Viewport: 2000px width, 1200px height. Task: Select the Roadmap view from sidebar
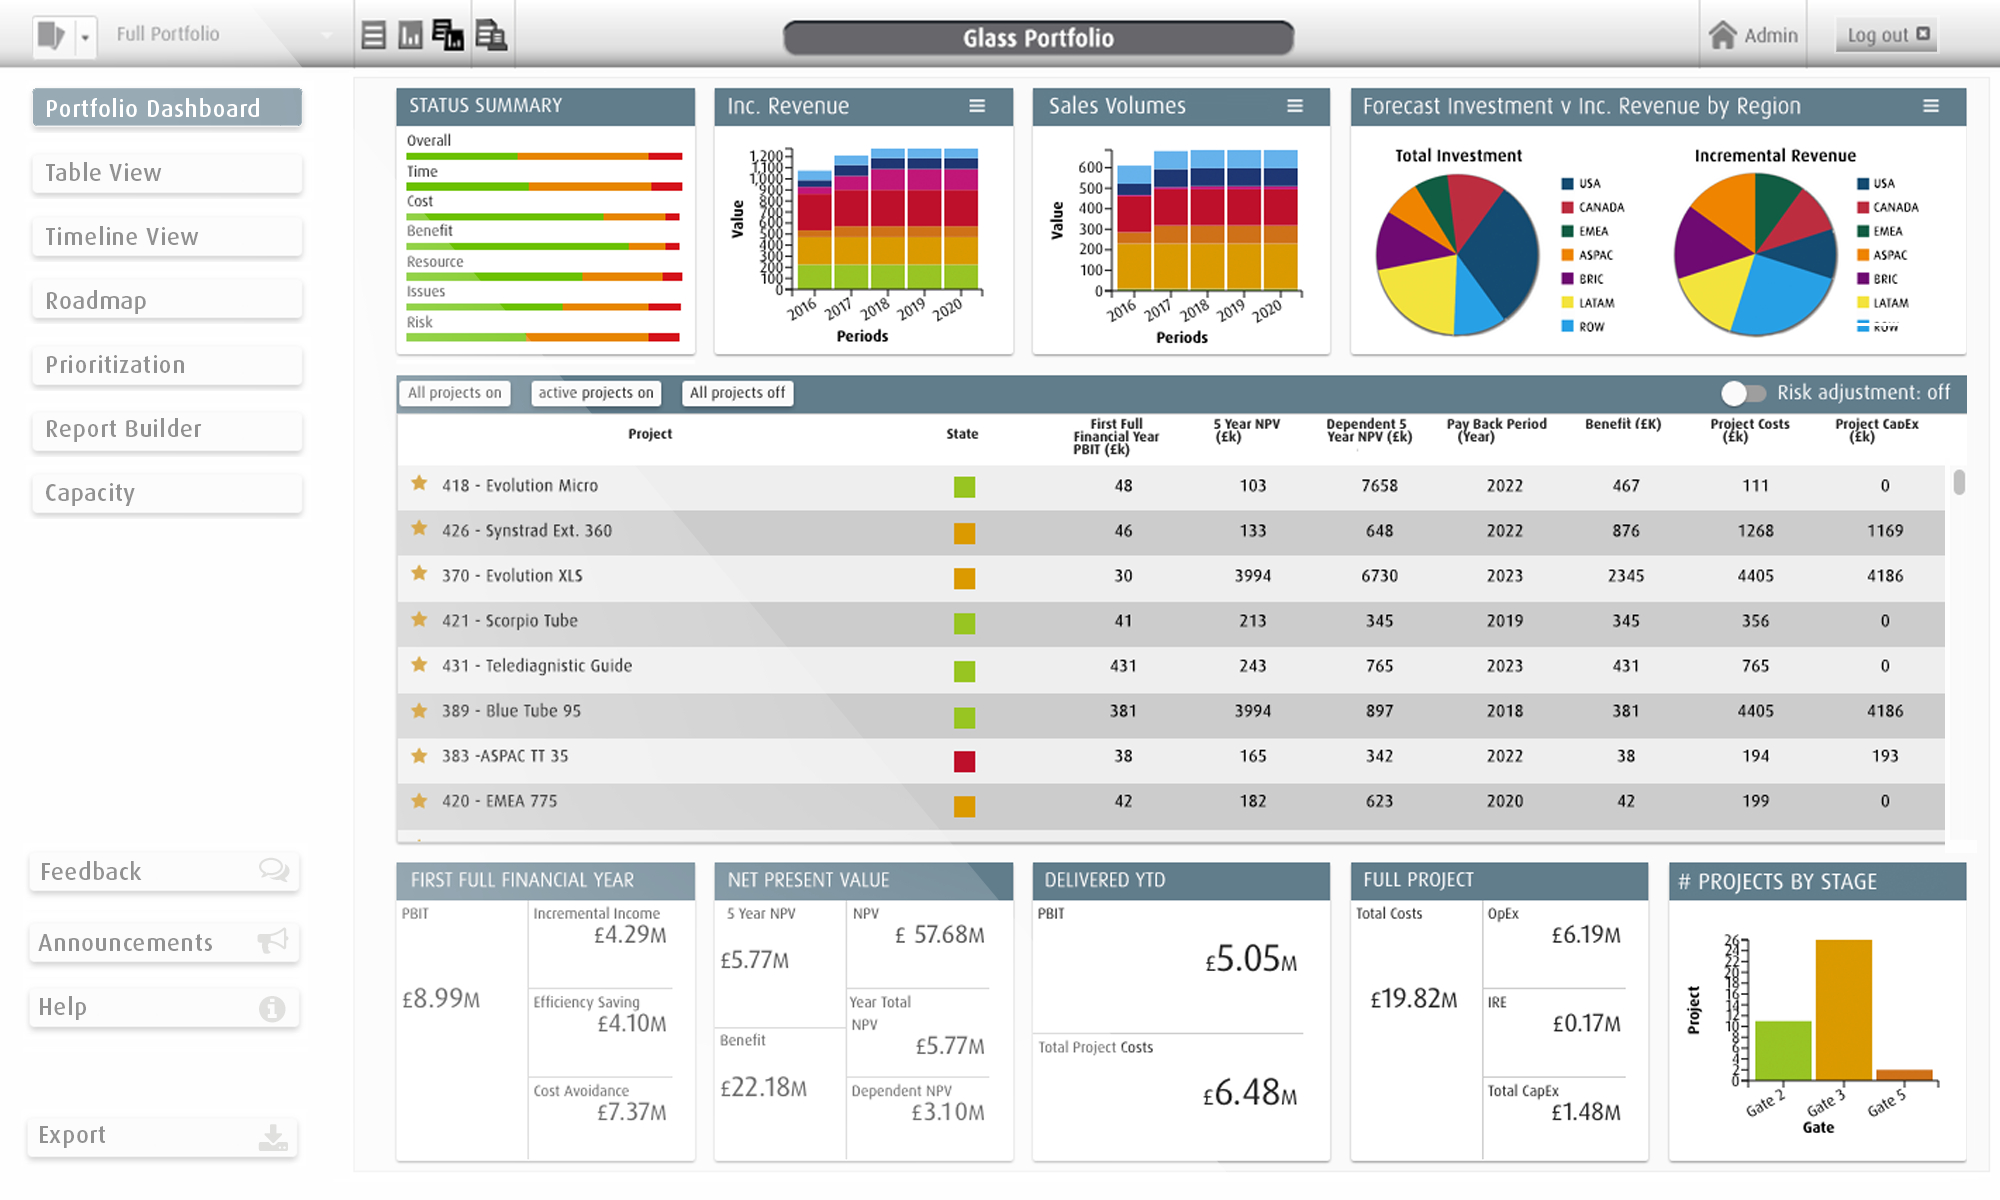[161, 300]
